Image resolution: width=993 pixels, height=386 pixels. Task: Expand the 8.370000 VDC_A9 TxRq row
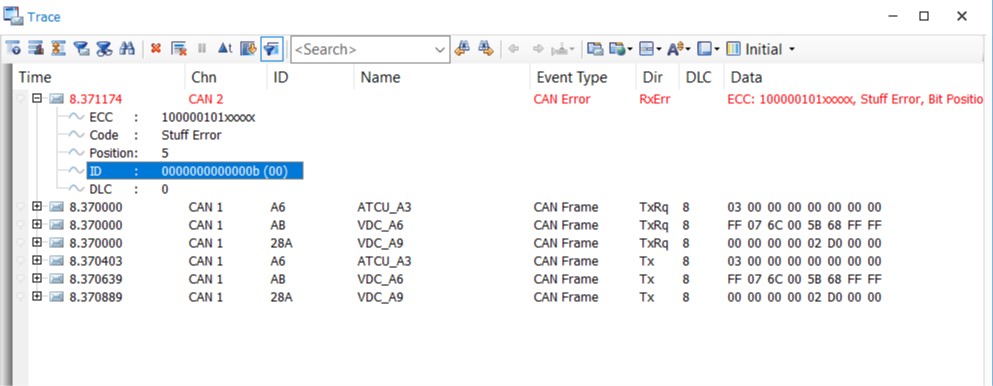[x=37, y=243]
